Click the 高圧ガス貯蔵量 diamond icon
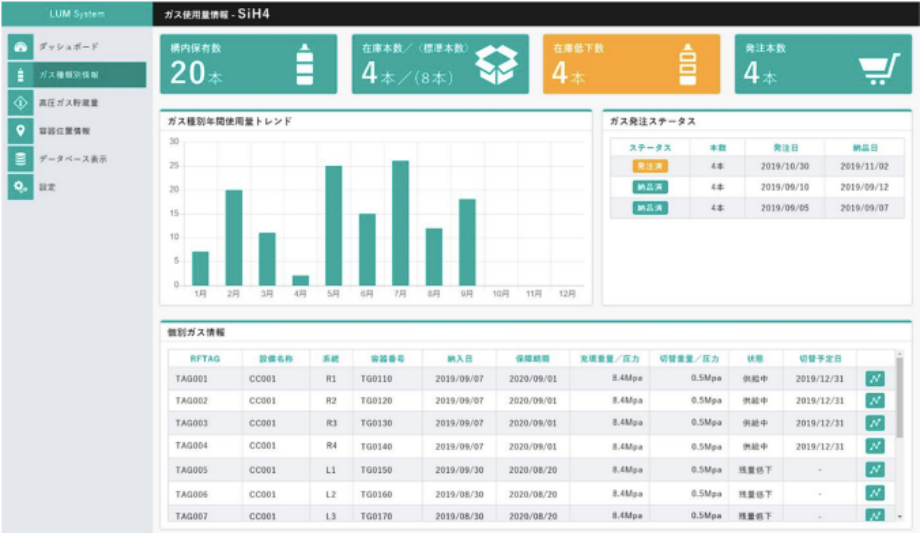The width and height of the screenshot is (920, 533). [x=20, y=103]
